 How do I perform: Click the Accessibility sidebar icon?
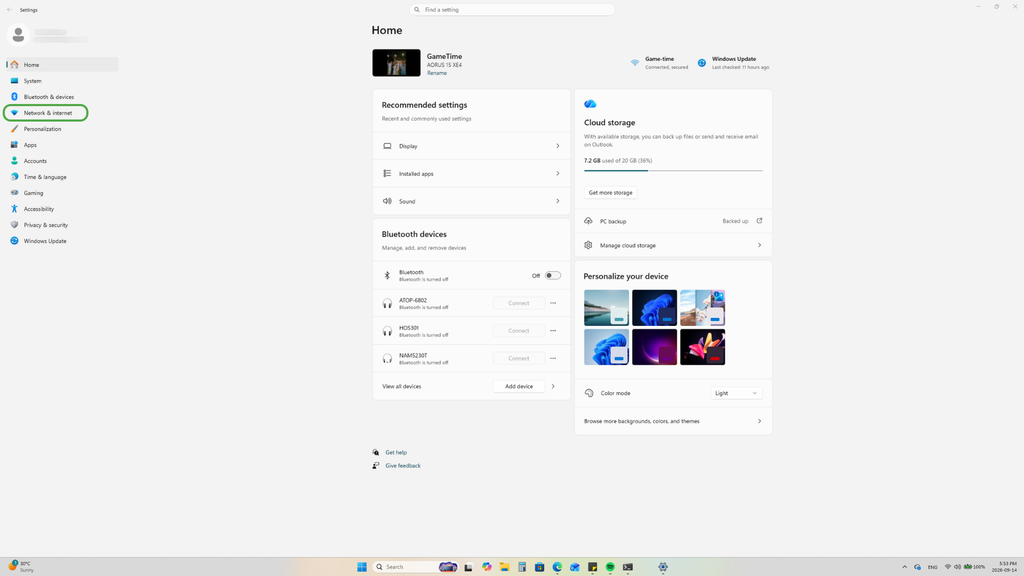[14, 209]
